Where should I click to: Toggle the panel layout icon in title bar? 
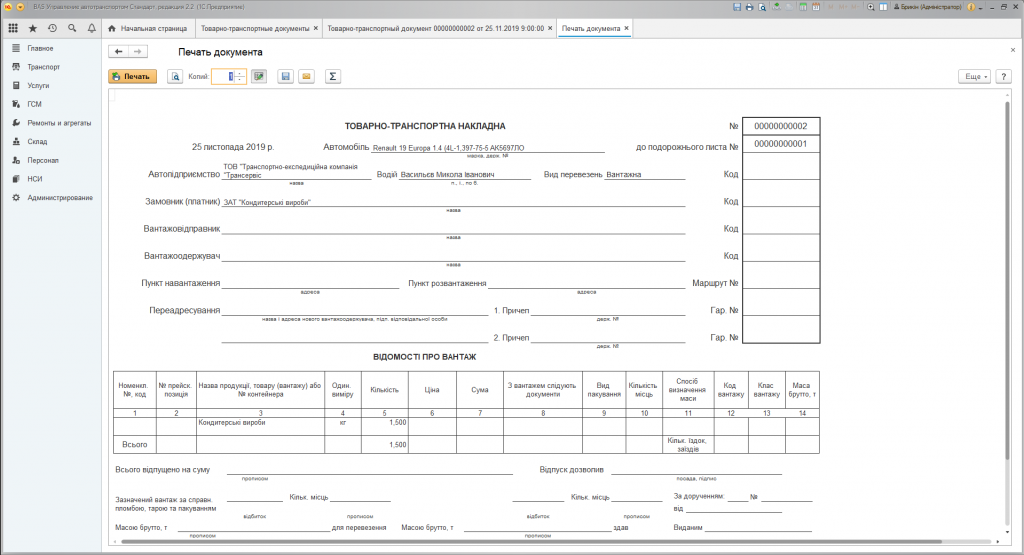point(884,7)
